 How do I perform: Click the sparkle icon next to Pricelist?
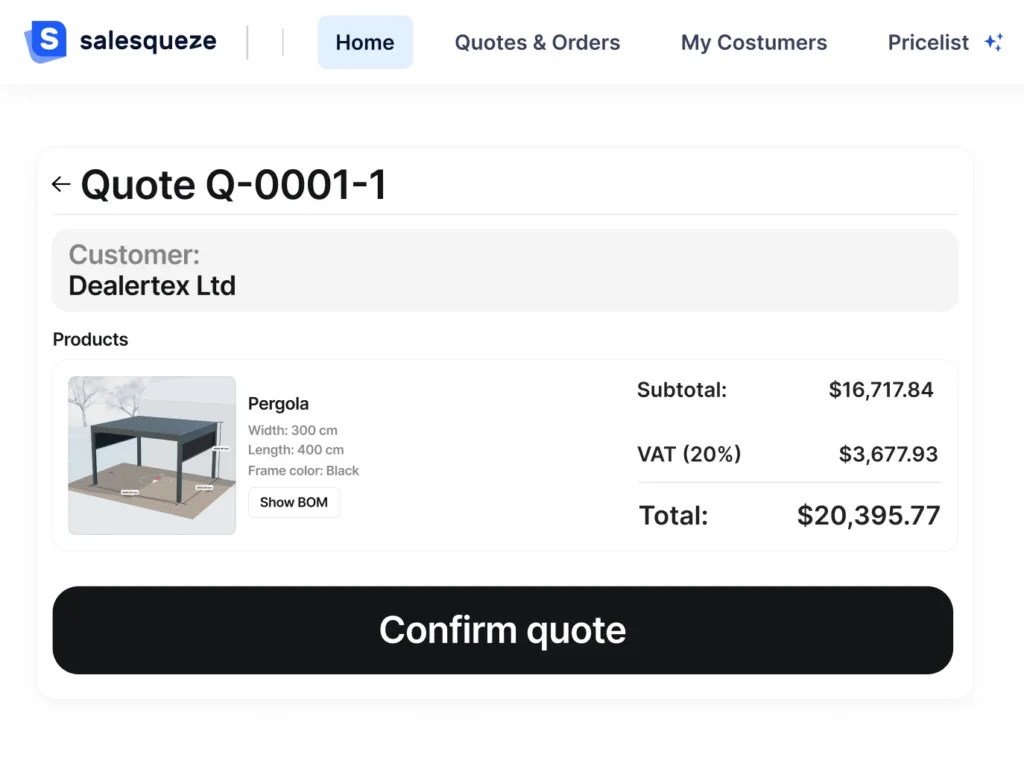coord(993,43)
